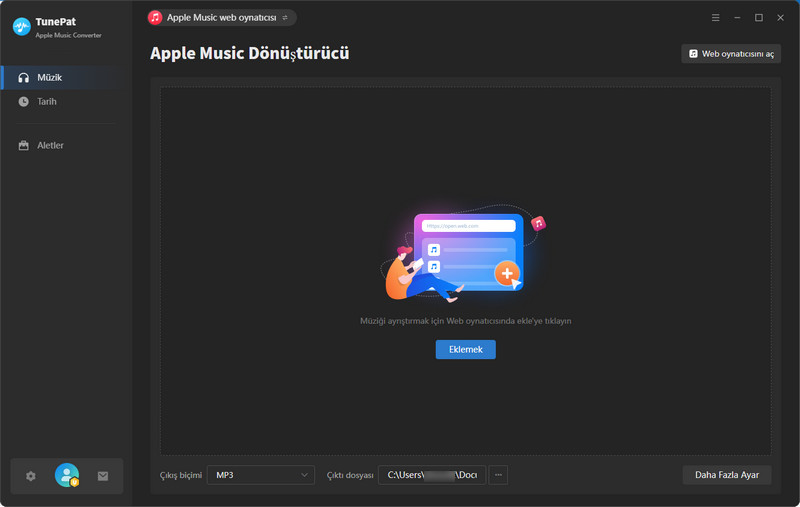The width and height of the screenshot is (800, 507).
Task: Click the output folder path field
Action: [431, 475]
